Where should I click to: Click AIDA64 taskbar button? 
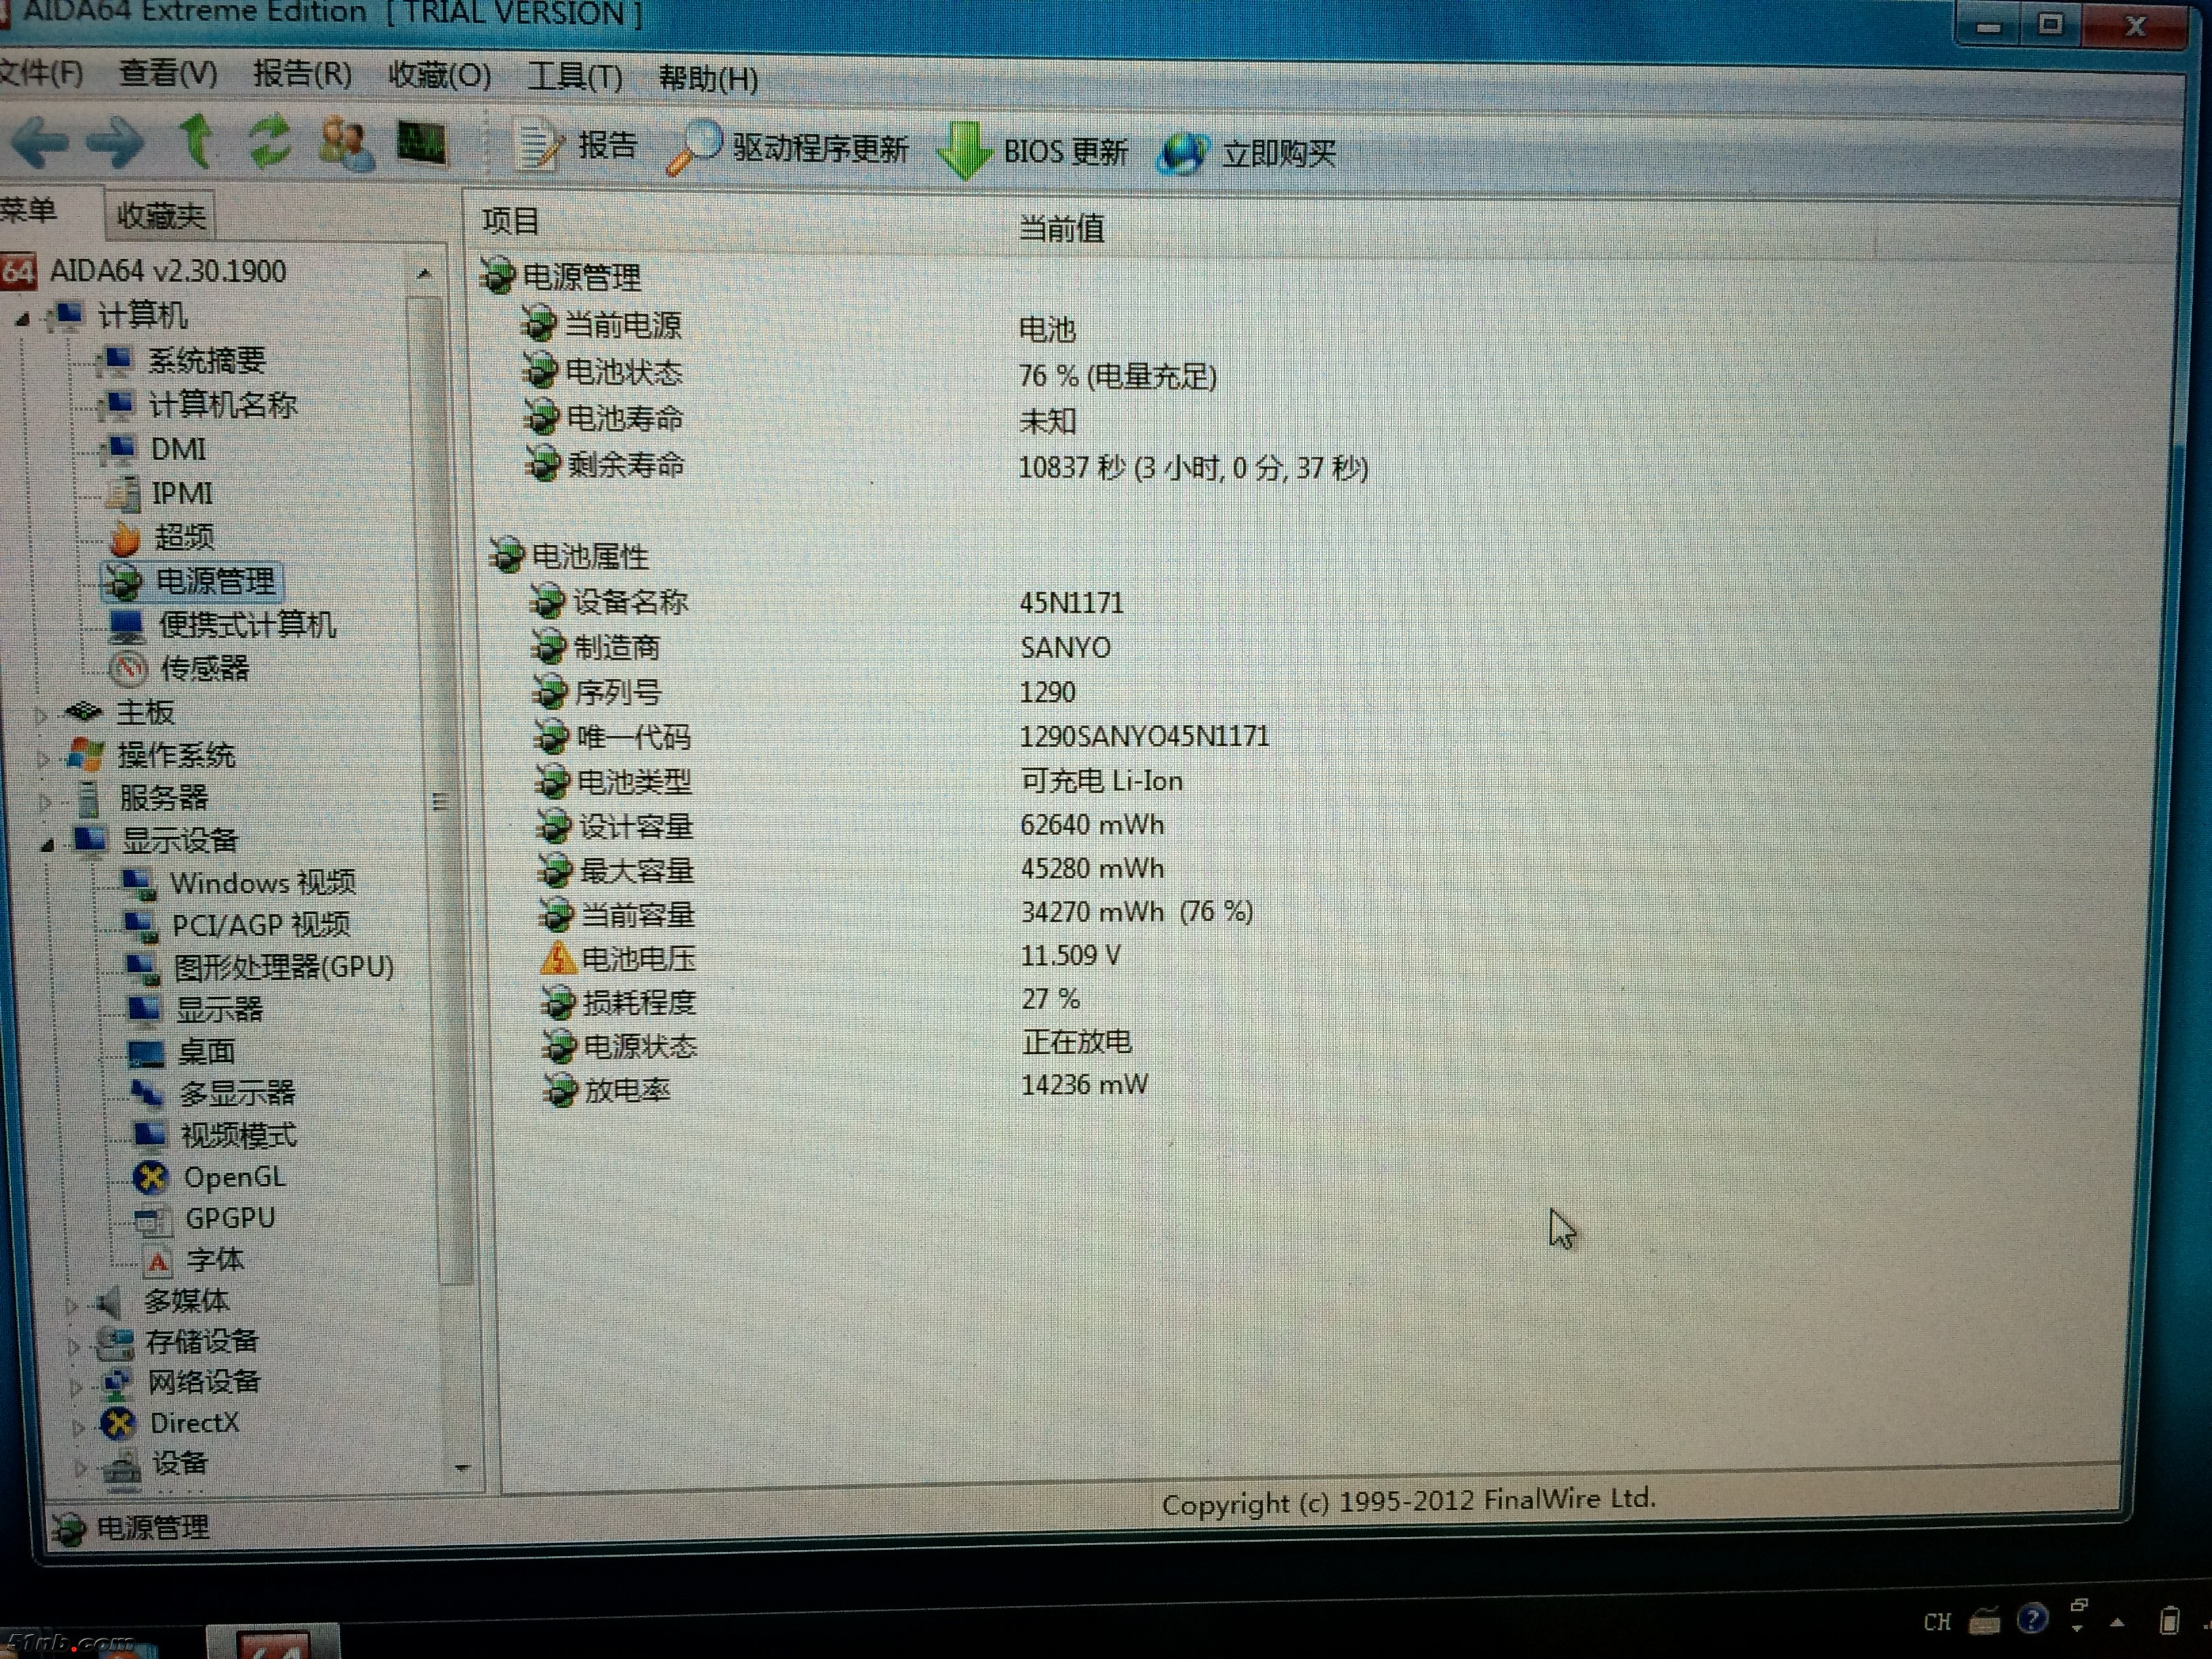(x=273, y=1642)
